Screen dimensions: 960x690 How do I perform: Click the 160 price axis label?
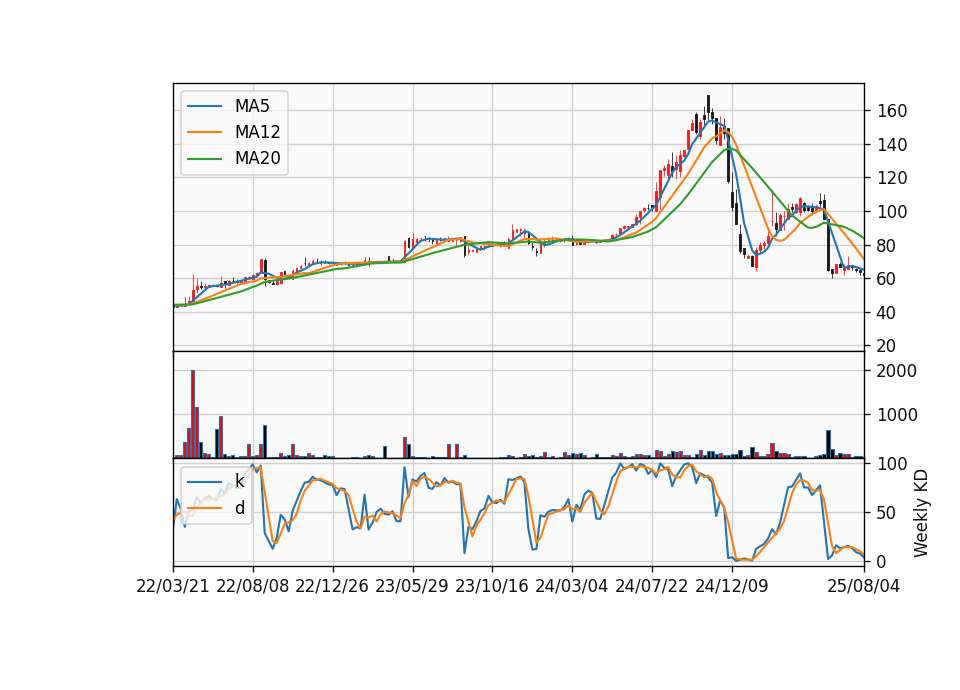pos(892,111)
